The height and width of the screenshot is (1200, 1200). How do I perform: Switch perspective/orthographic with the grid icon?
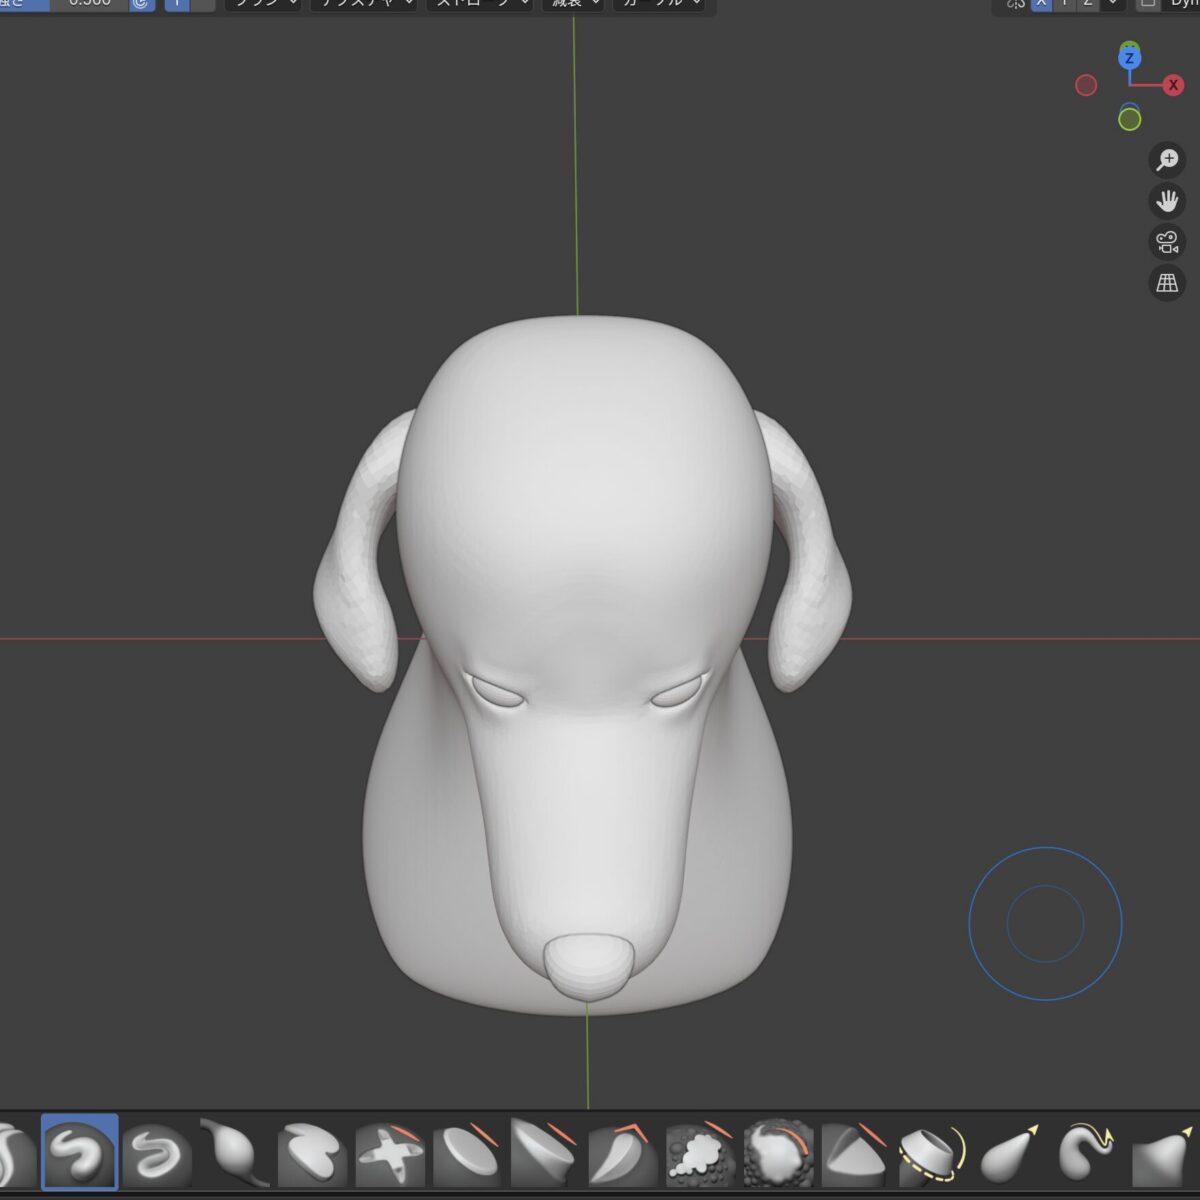click(x=1167, y=283)
